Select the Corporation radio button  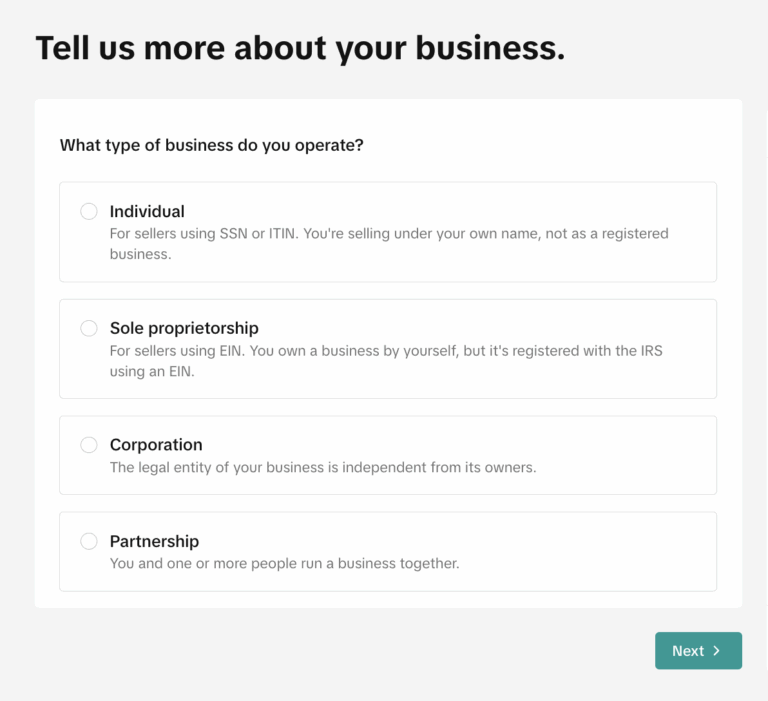point(89,445)
